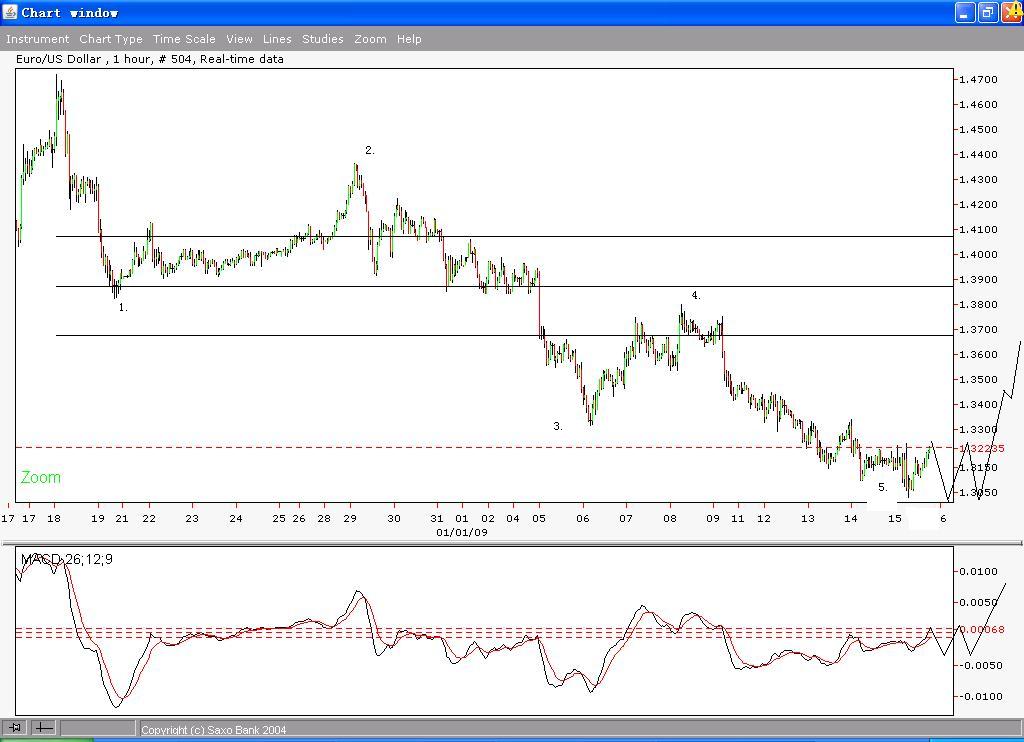The height and width of the screenshot is (742, 1024).
Task: Open the Instrument menu
Action: pos(37,39)
